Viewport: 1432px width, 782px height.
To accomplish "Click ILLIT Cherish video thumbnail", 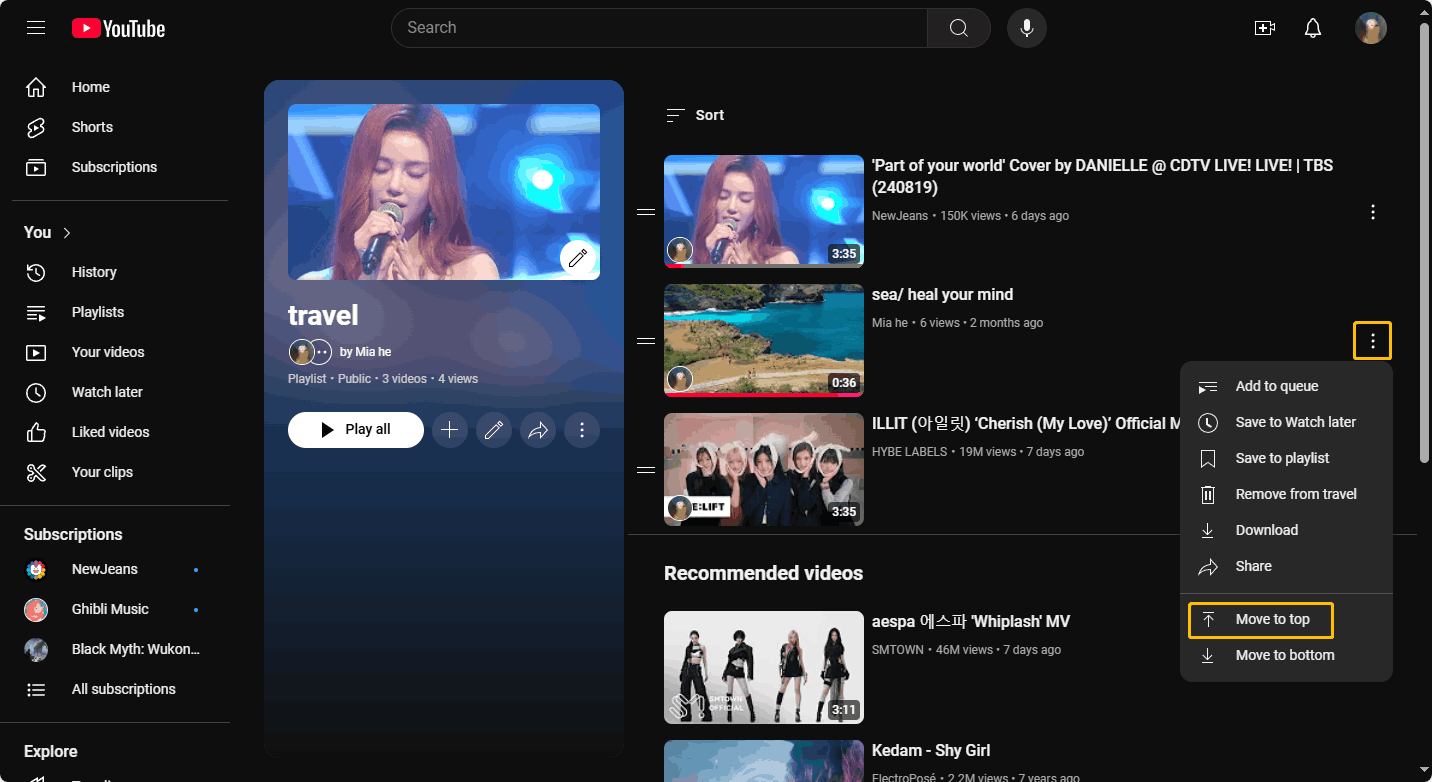I will click(x=764, y=469).
